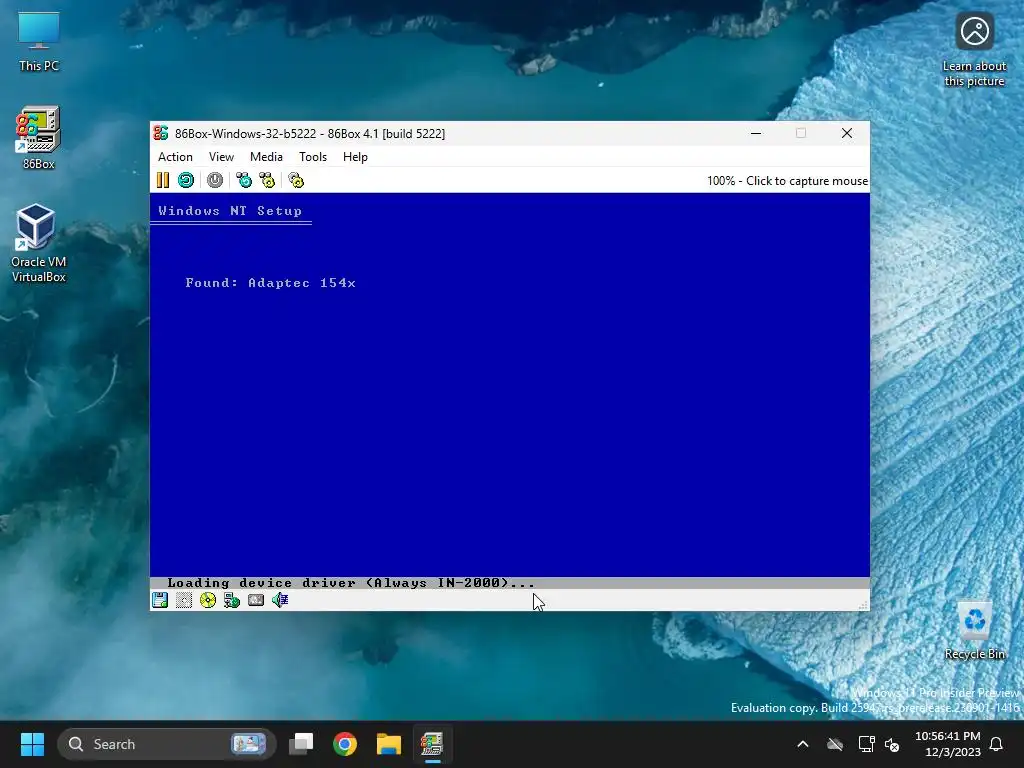1024x768 pixels.
Task: Send Ctrl+Alt+Del with the teal keys icon
Action: (x=244, y=180)
